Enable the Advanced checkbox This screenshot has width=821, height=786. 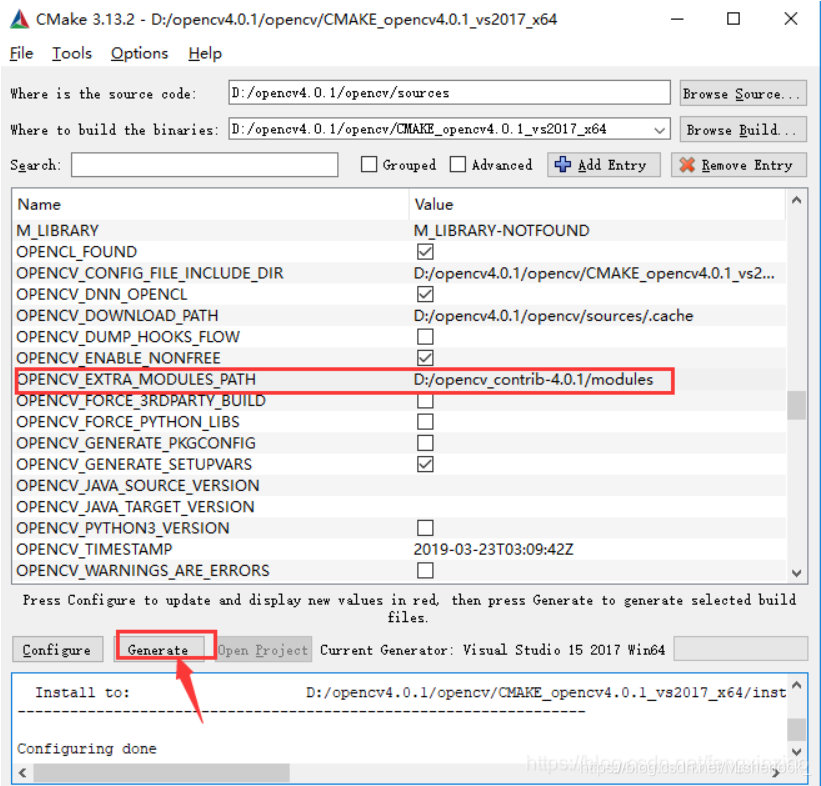click(x=458, y=164)
